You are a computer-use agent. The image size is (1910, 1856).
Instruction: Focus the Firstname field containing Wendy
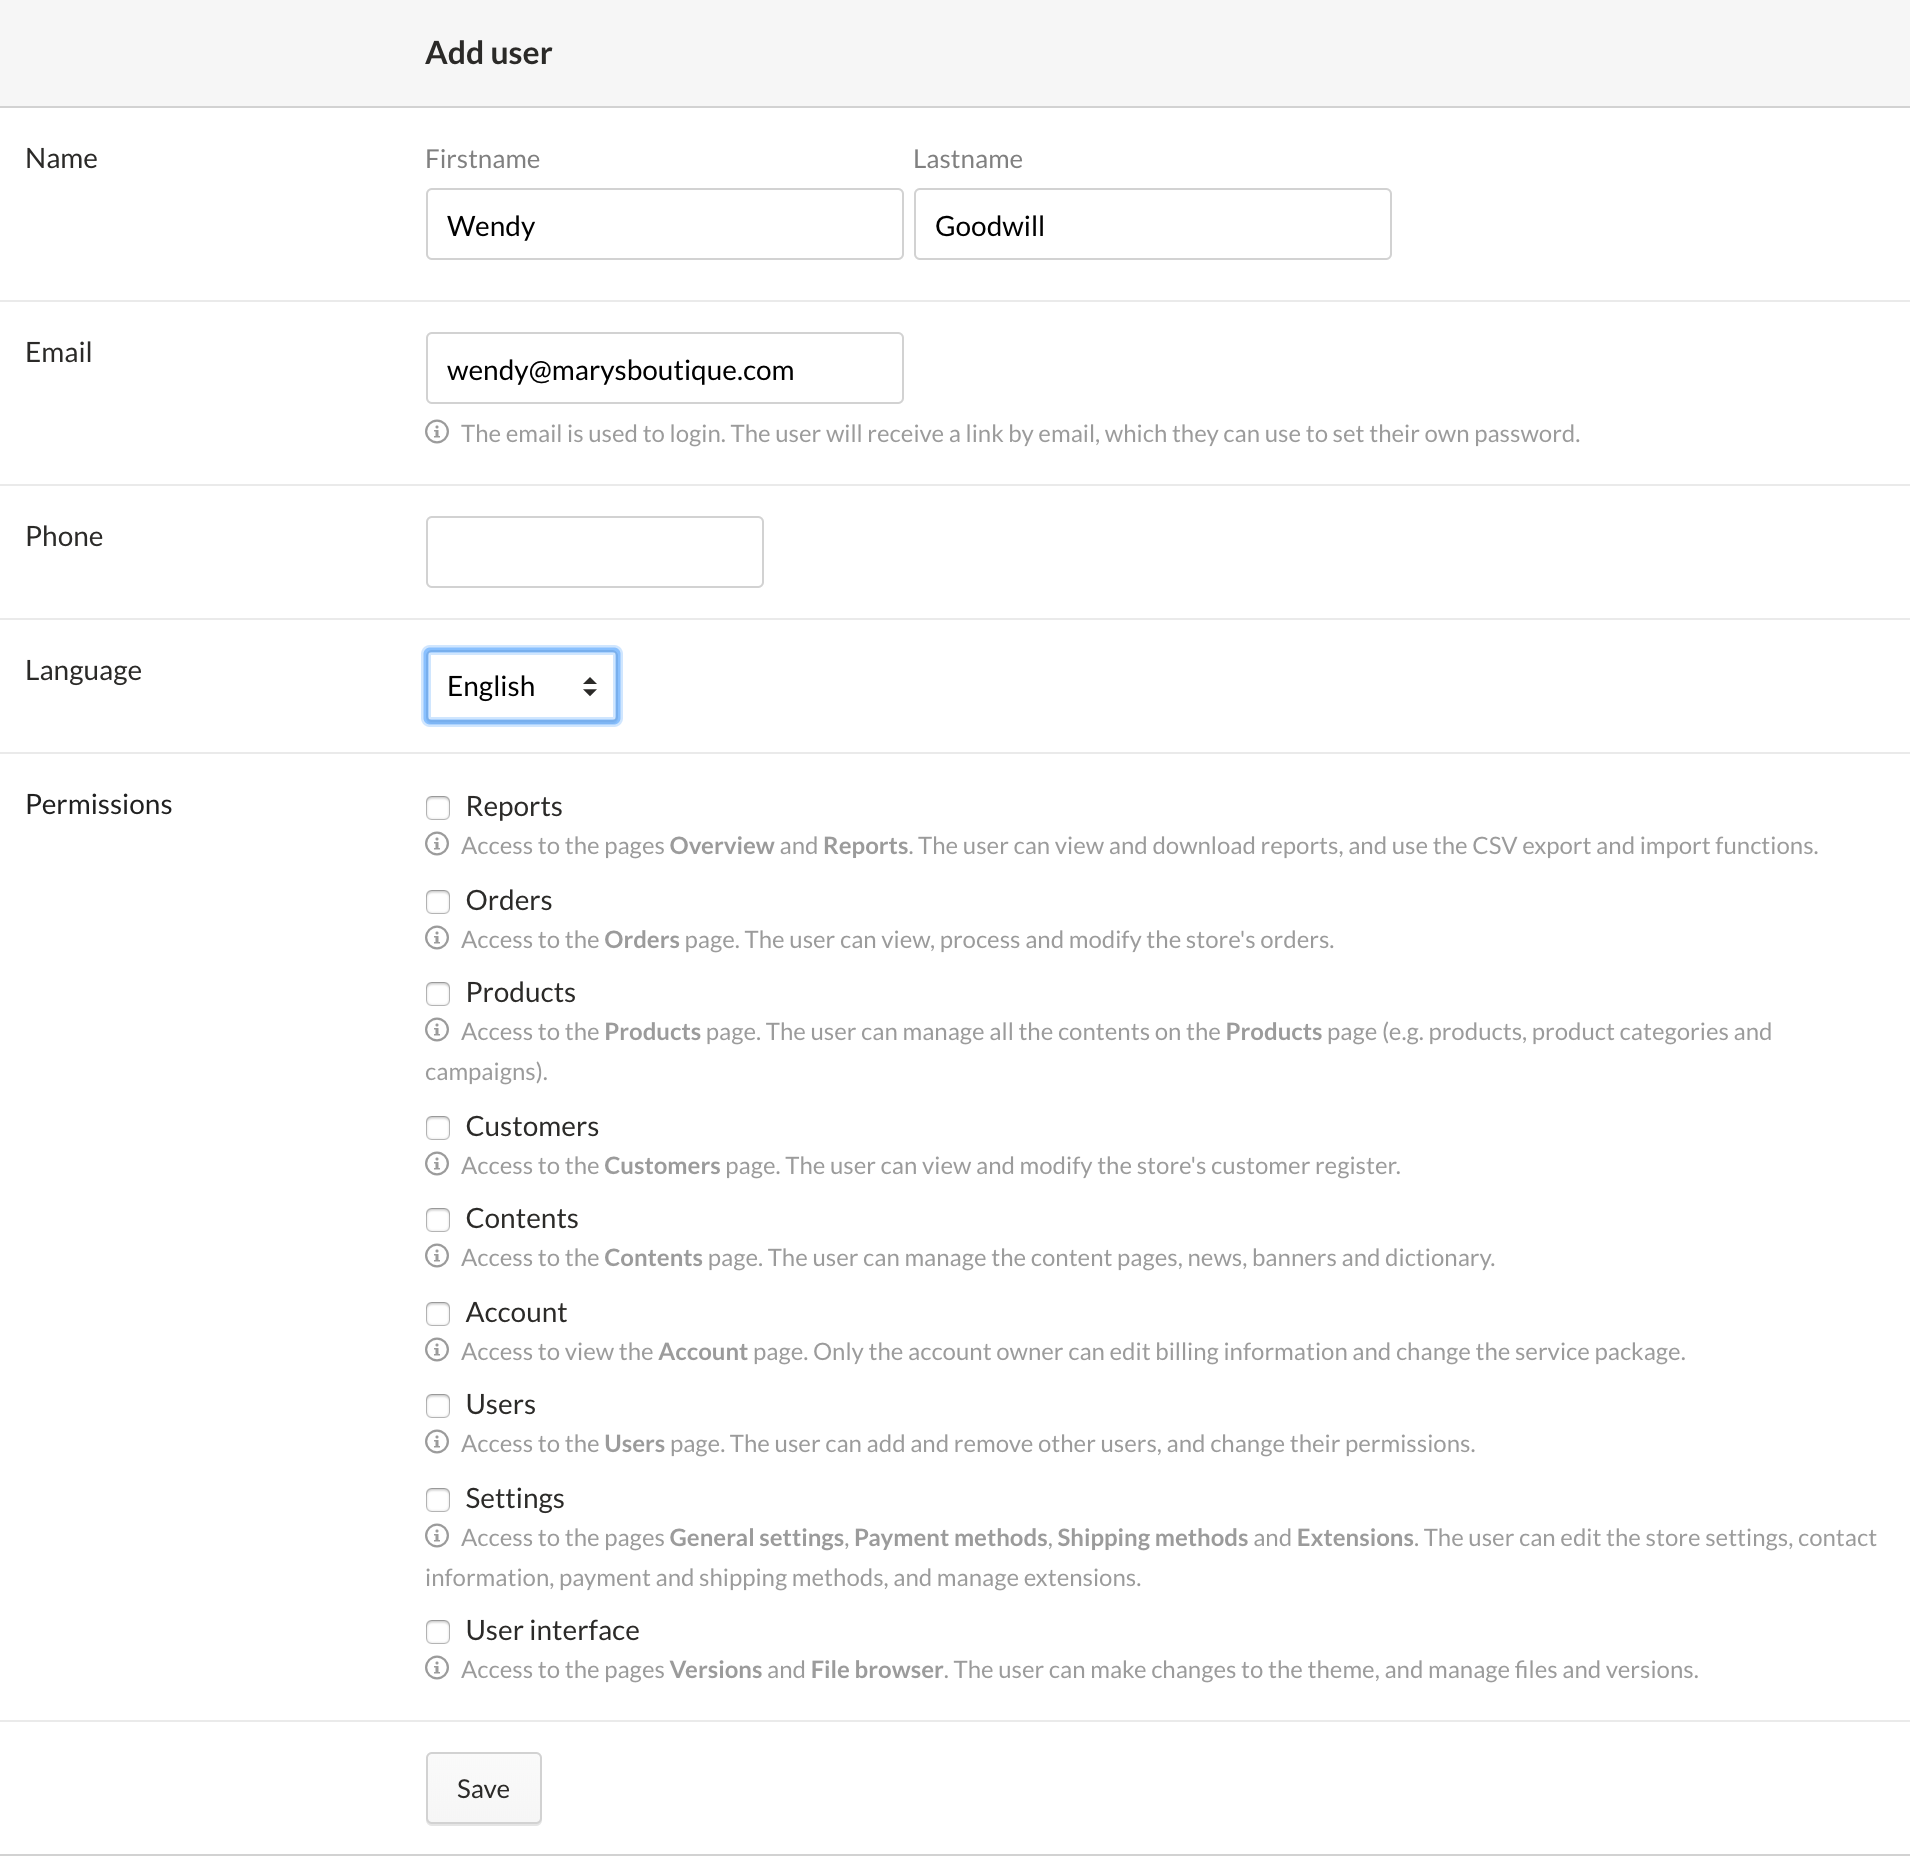(x=665, y=224)
